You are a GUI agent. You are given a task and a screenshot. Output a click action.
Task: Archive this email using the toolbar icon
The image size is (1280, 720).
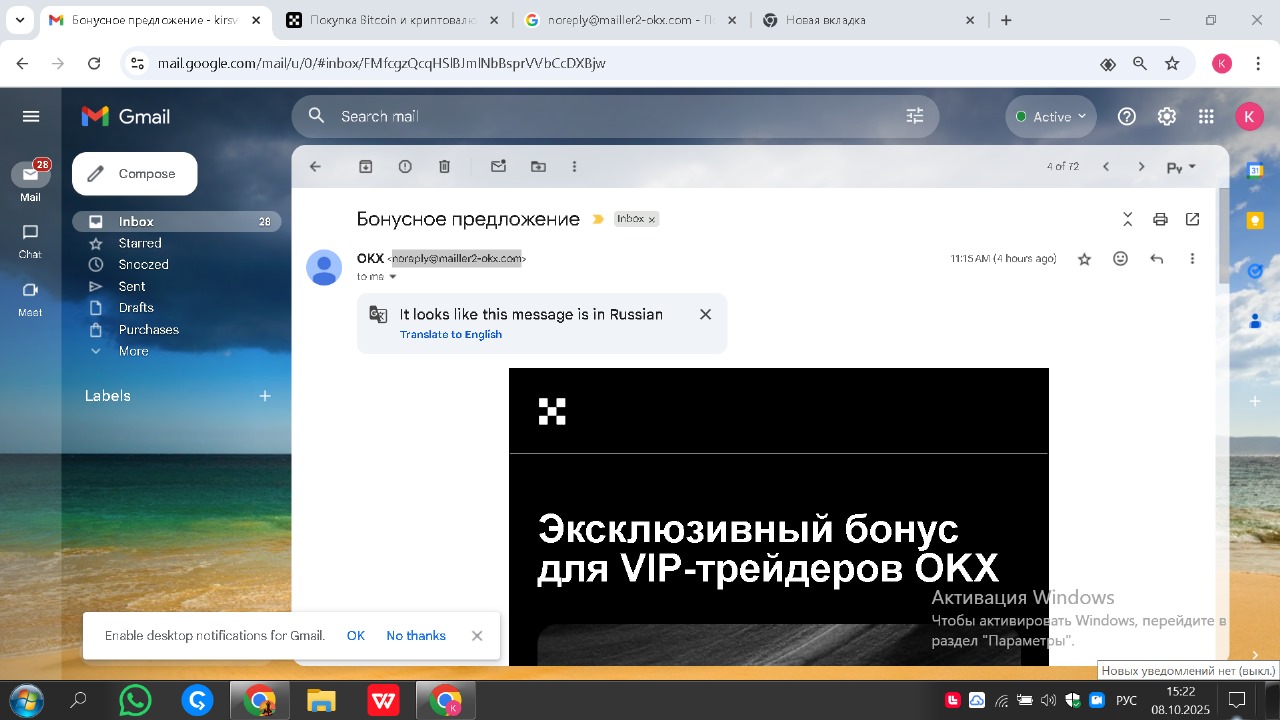(x=366, y=167)
